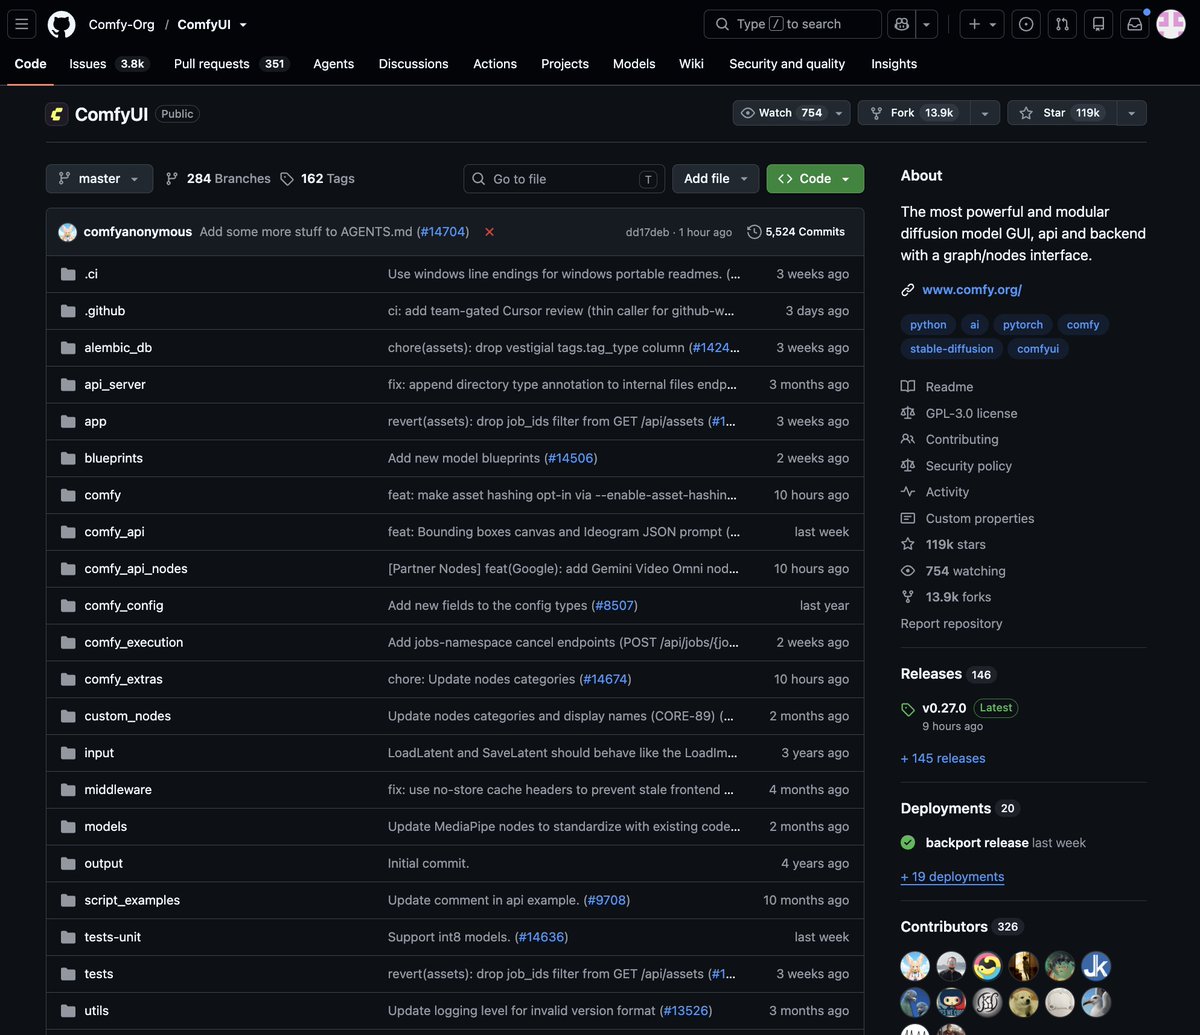The height and width of the screenshot is (1035, 1200).
Task: Open the Security policy link
Action: click(969, 466)
